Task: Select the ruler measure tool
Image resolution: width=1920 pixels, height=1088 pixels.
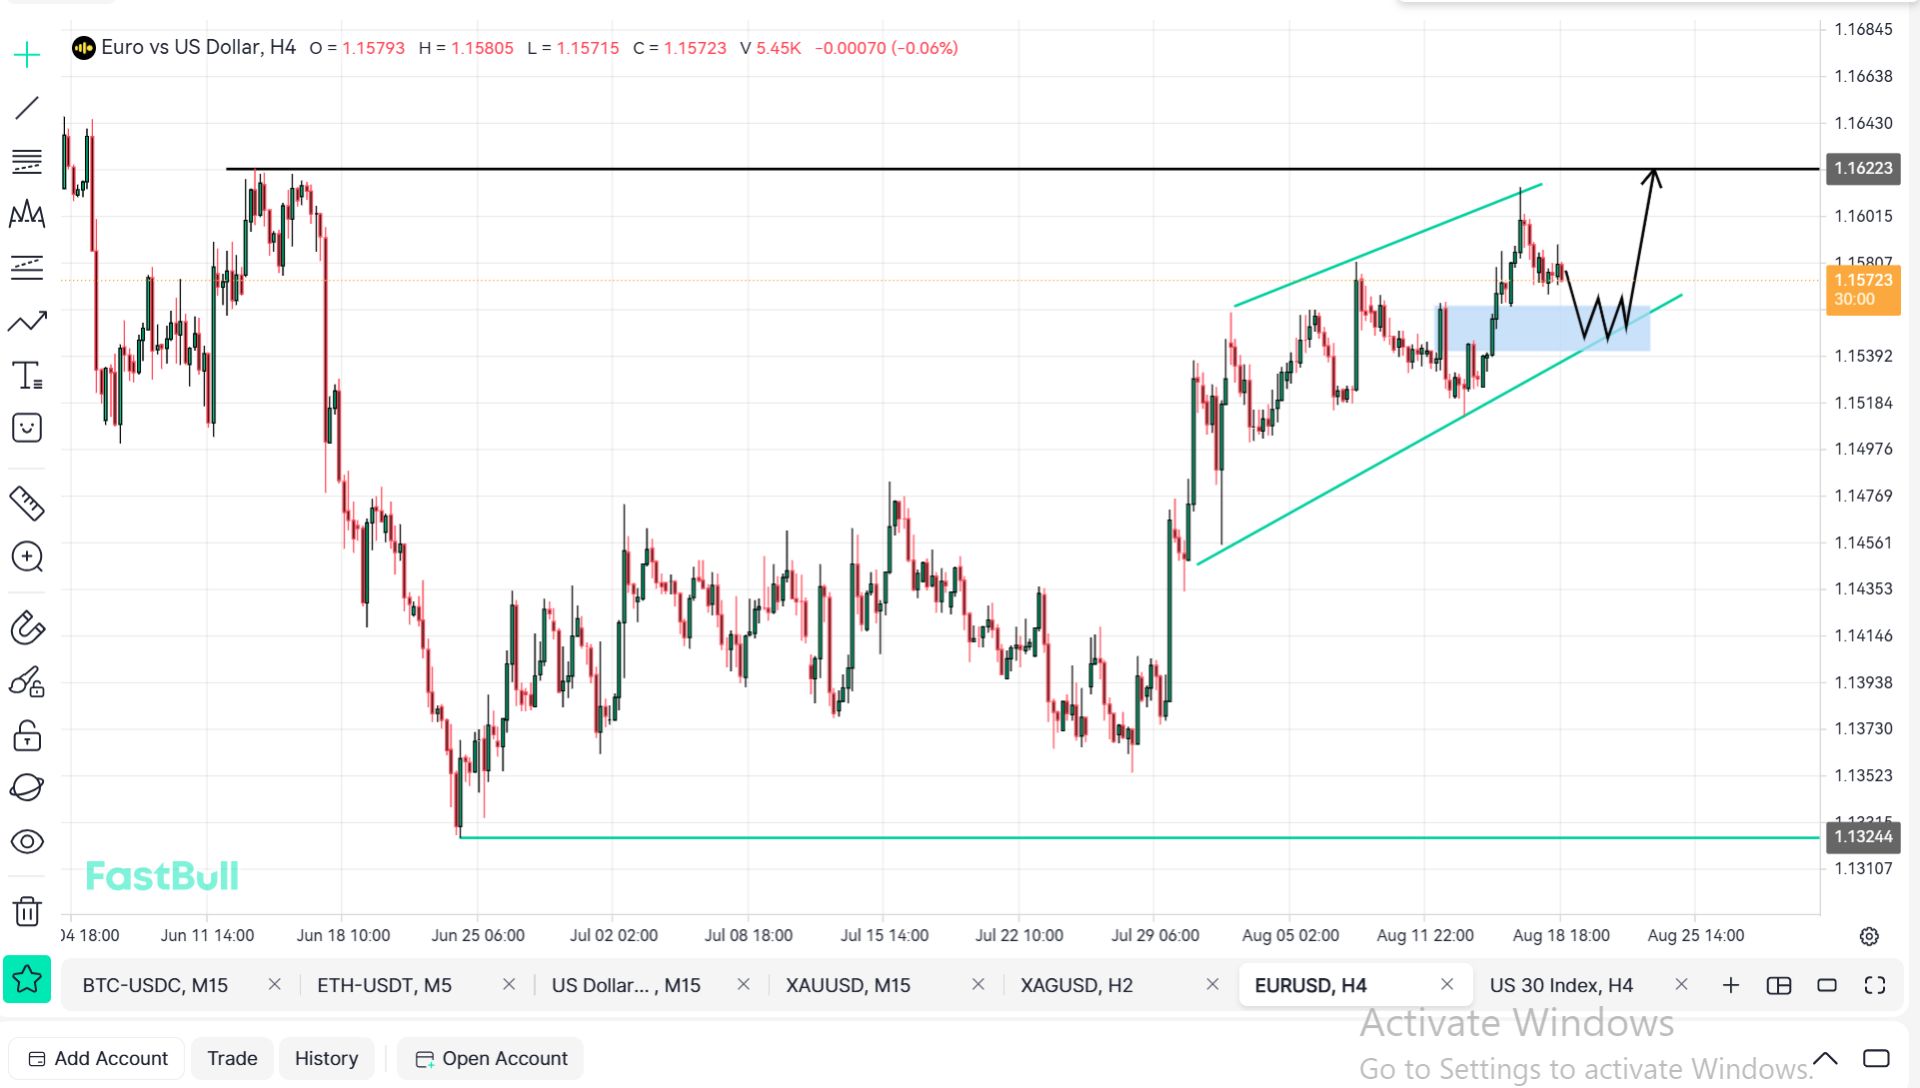Action: coord(27,503)
